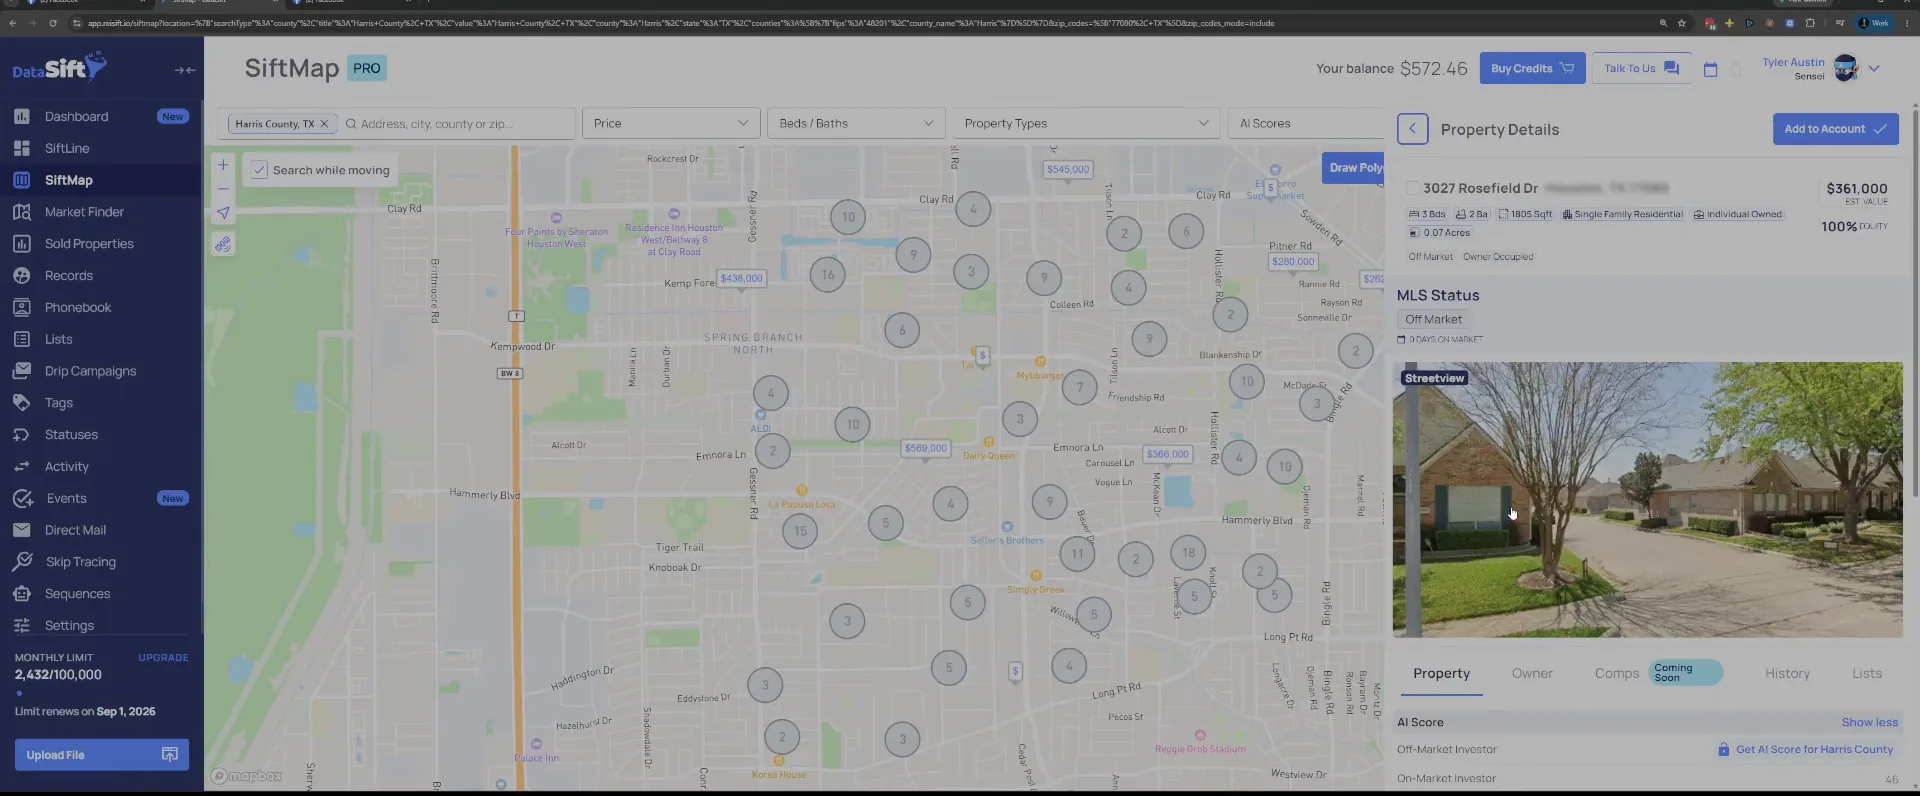
Task: Expand the Tyler Austin account menu
Action: pyautogui.click(x=1874, y=69)
